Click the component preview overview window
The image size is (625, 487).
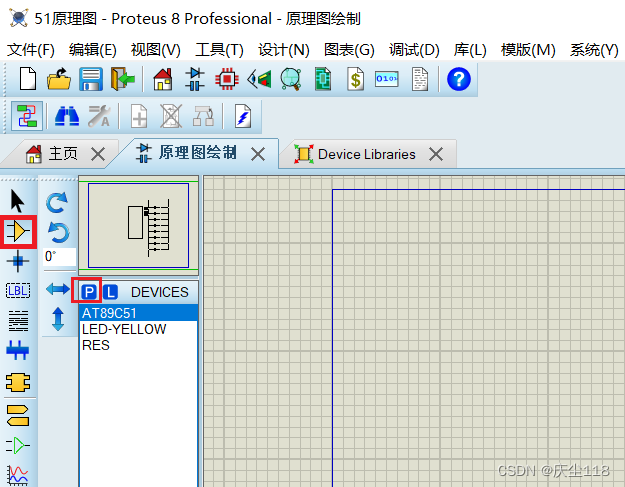138,226
